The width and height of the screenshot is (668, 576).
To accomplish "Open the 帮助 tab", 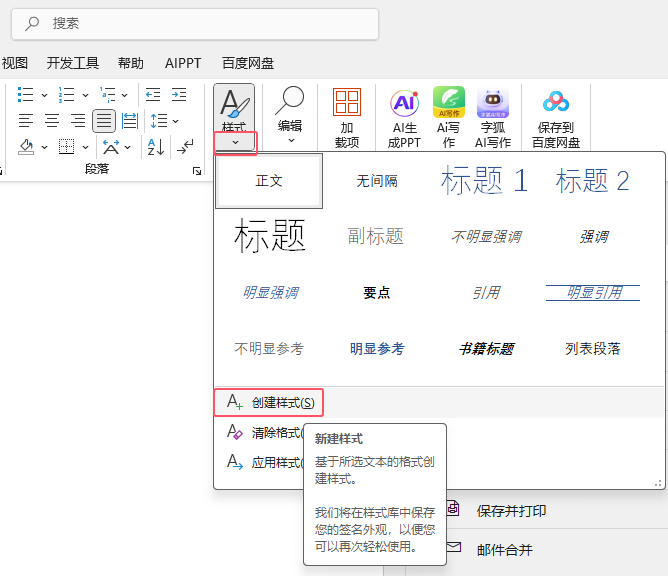I will 131,63.
